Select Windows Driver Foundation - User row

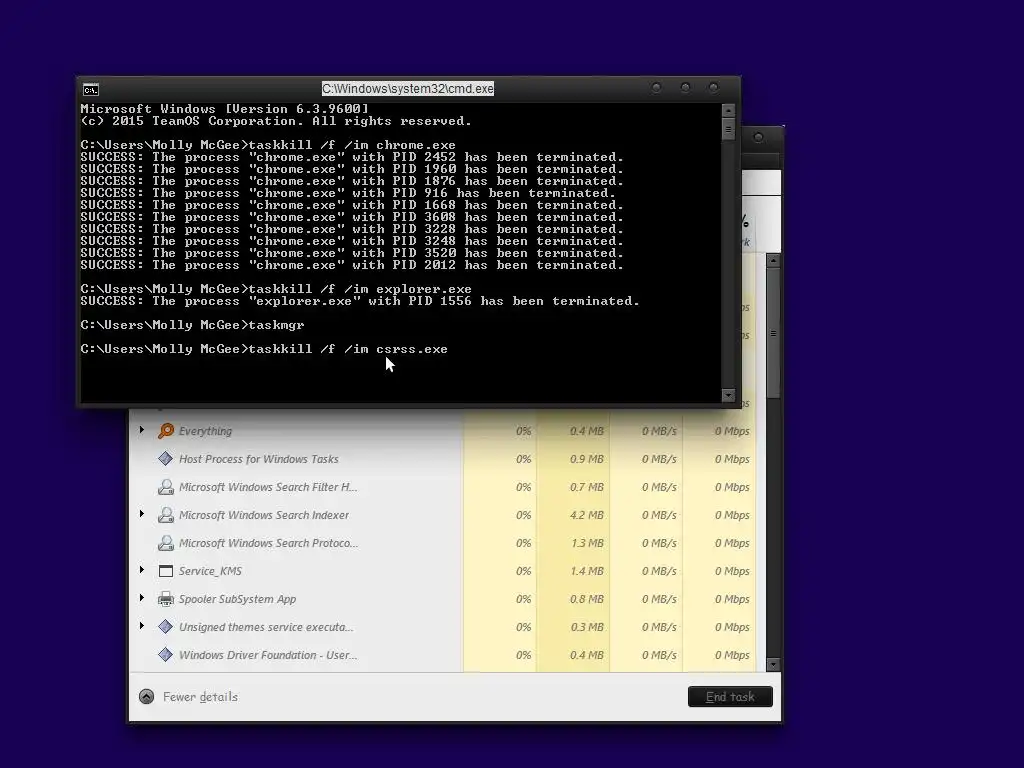pos(441,655)
